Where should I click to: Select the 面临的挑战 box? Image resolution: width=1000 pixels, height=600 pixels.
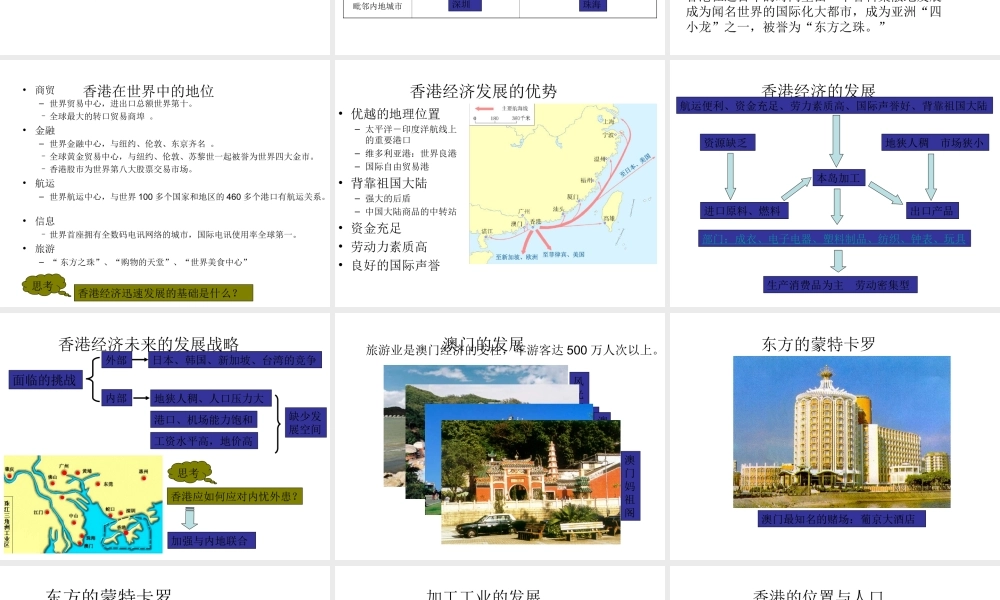pos(45,380)
